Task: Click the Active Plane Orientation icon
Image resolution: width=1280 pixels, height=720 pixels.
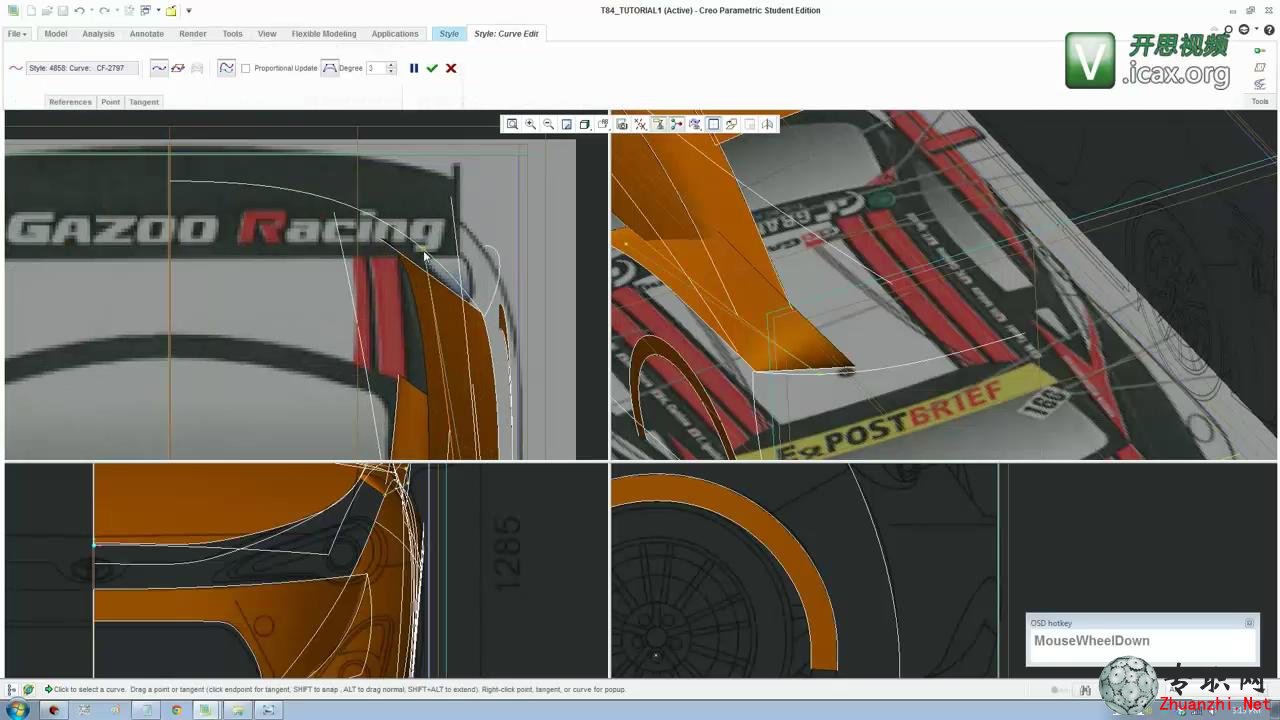Action: (x=731, y=124)
